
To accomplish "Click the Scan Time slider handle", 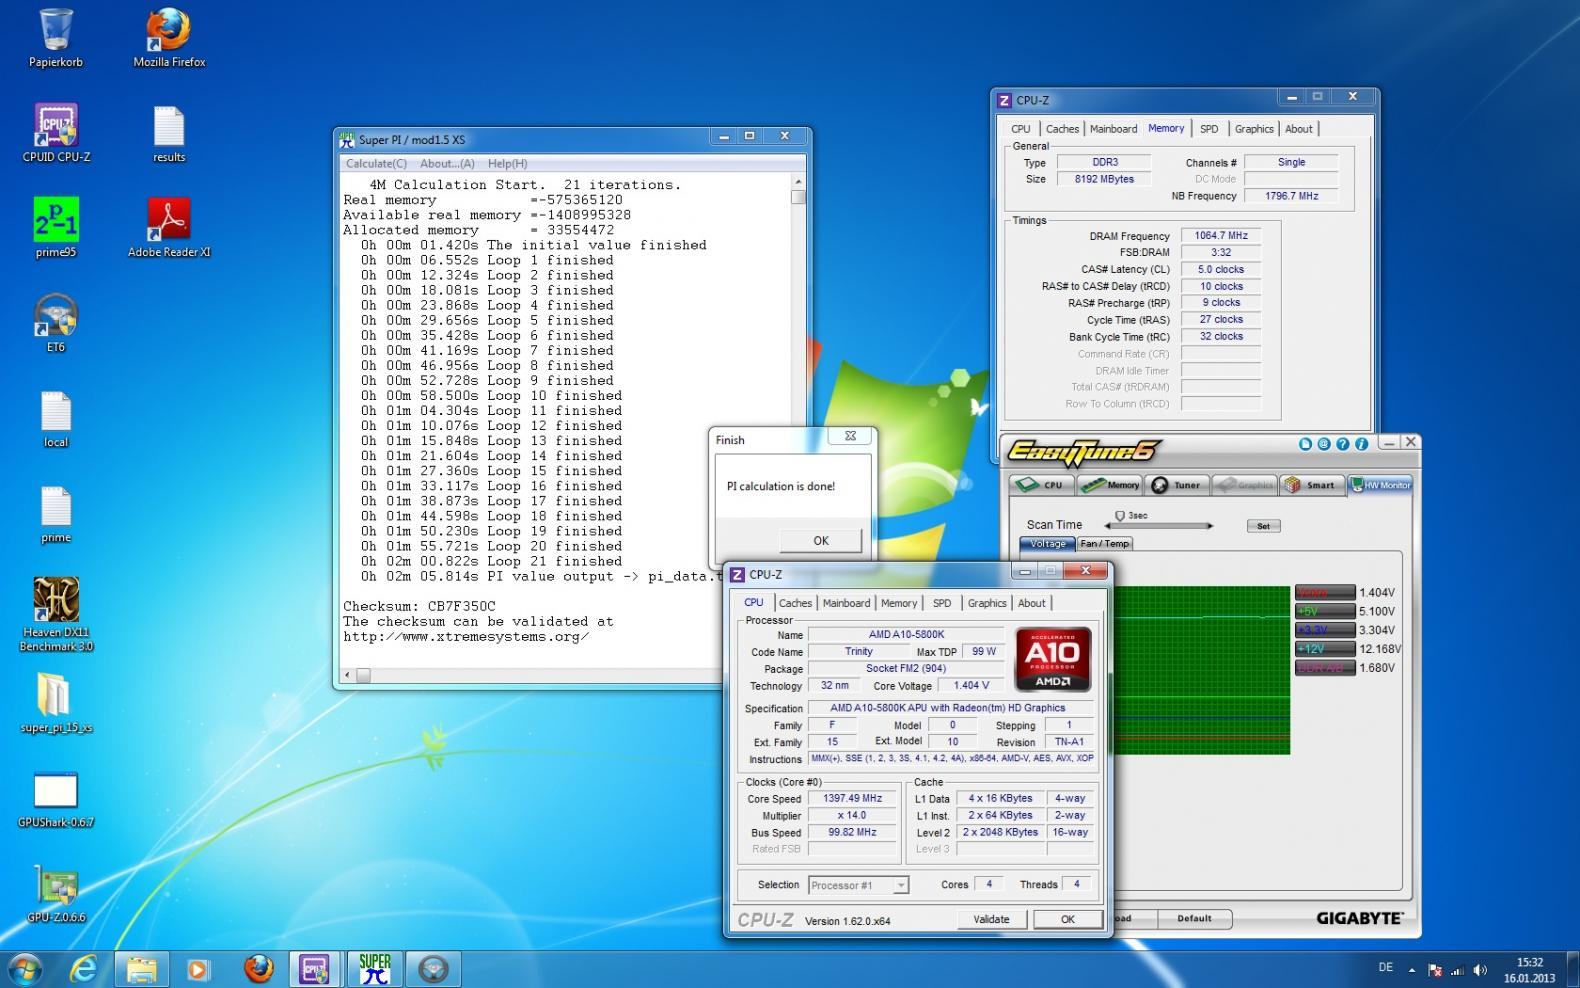I will point(1120,517).
